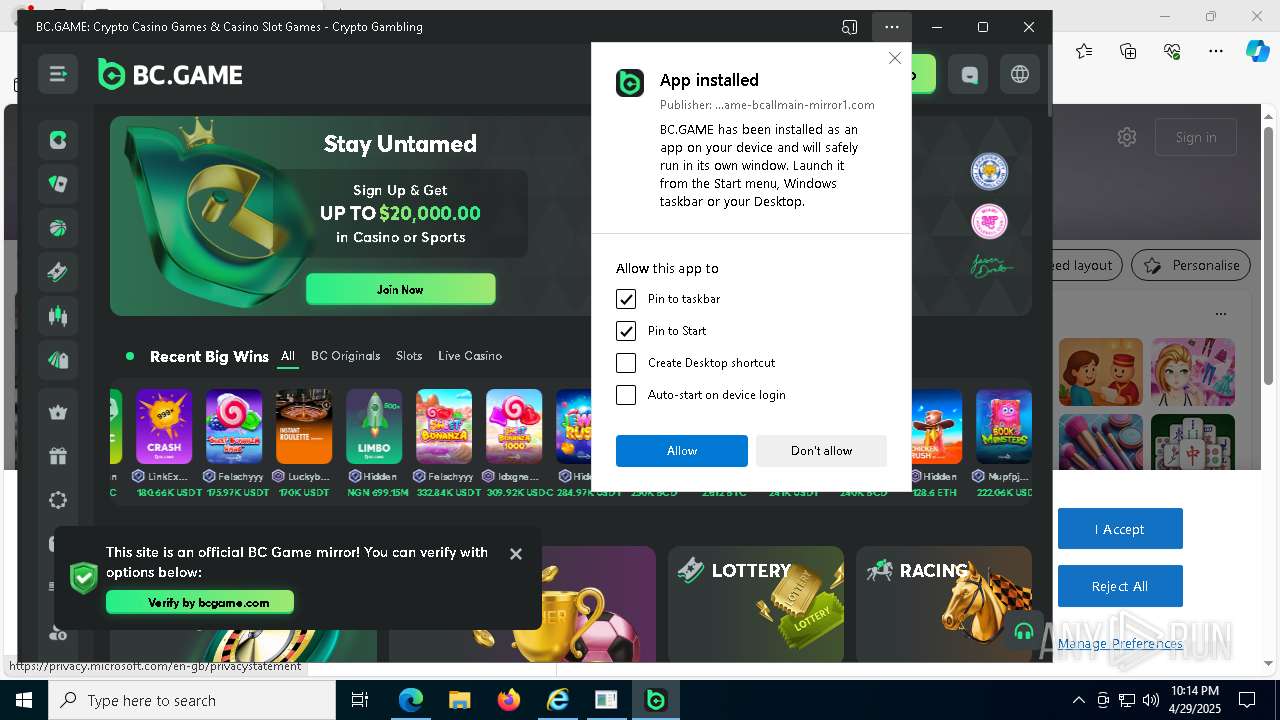
Task: Open Task View on taskbar
Action: click(360, 700)
